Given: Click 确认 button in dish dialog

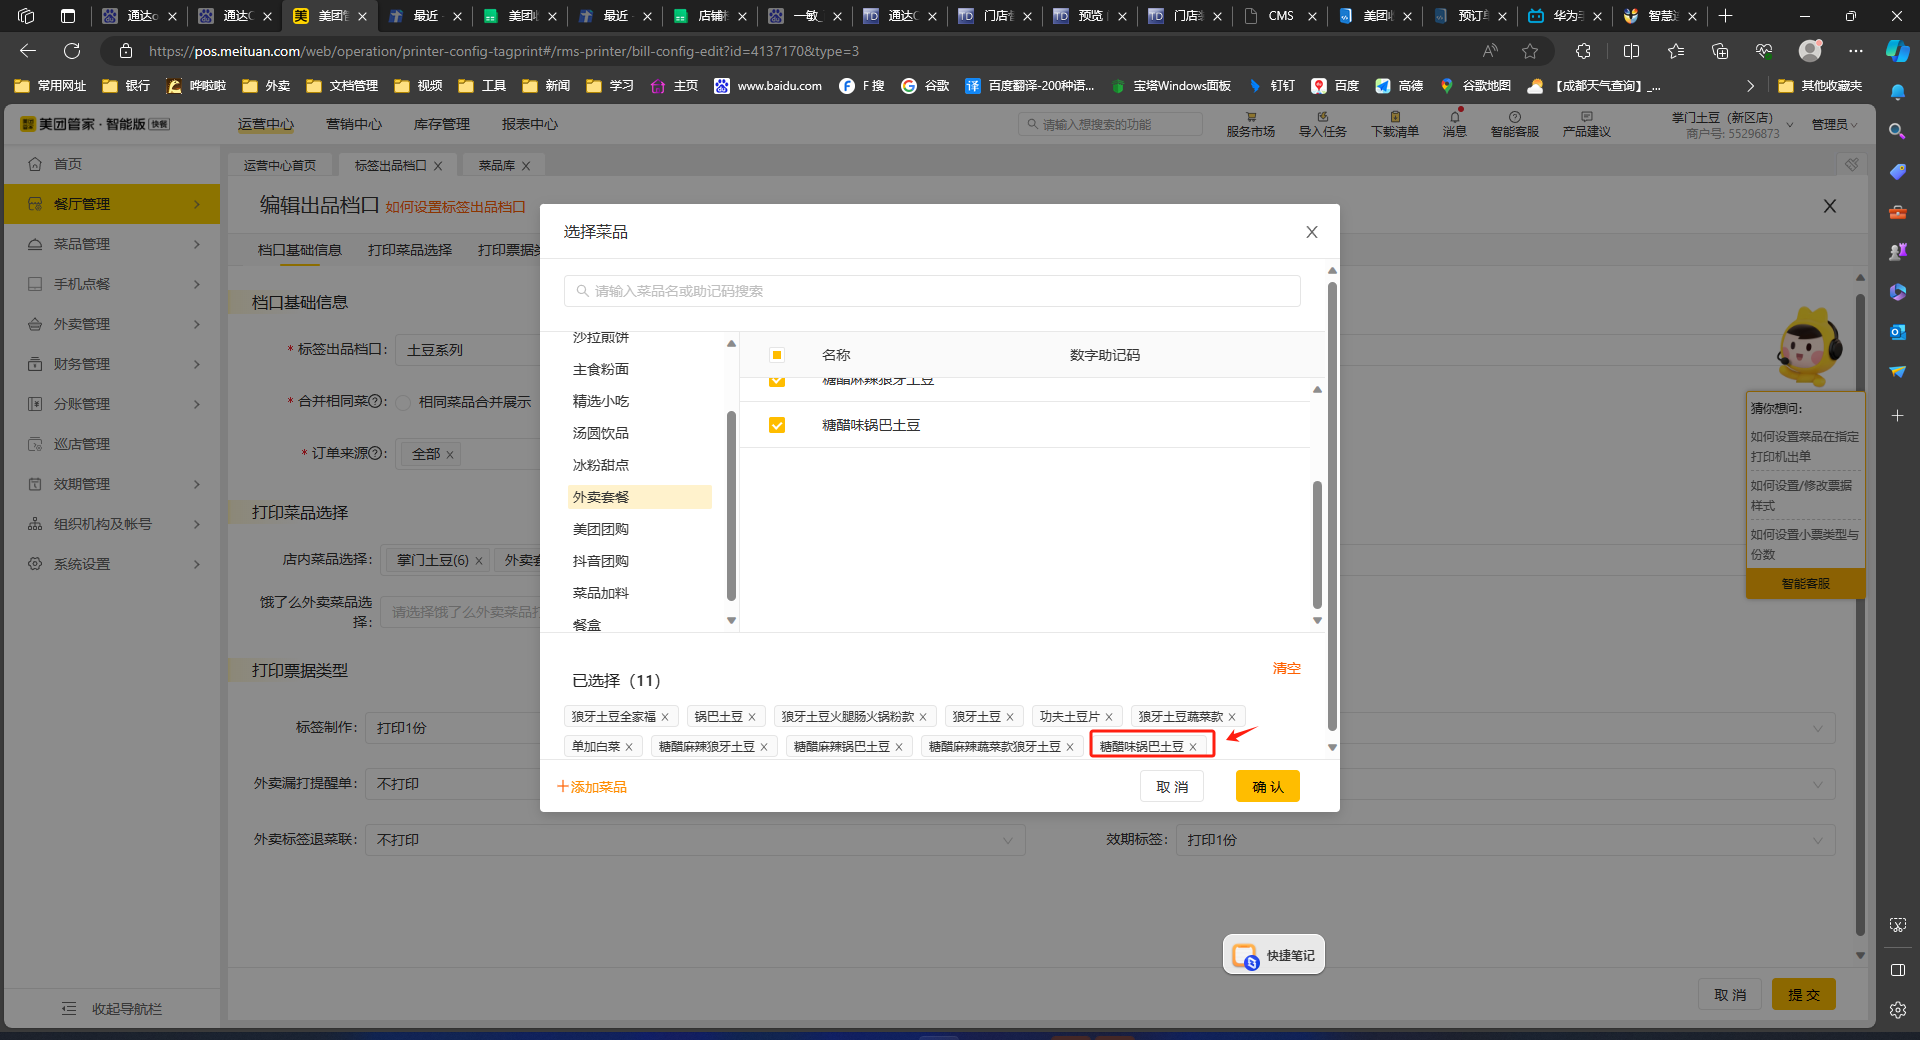Looking at the screenshot, I should (x=1268, y=787).
